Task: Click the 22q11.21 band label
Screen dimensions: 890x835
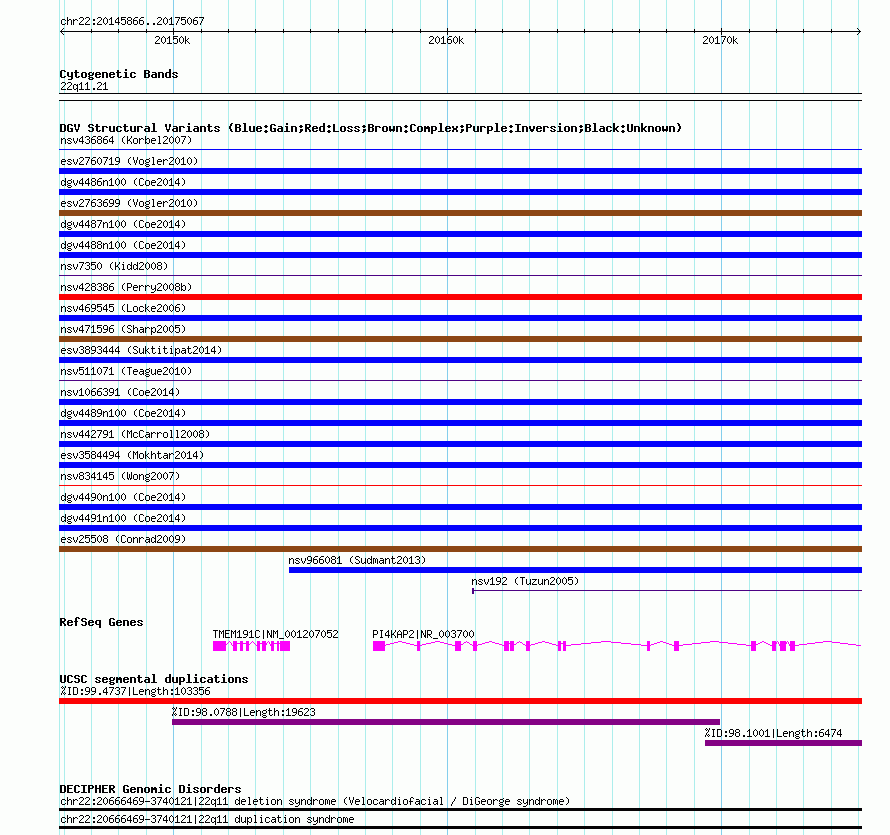Action: tap(84, 86)
